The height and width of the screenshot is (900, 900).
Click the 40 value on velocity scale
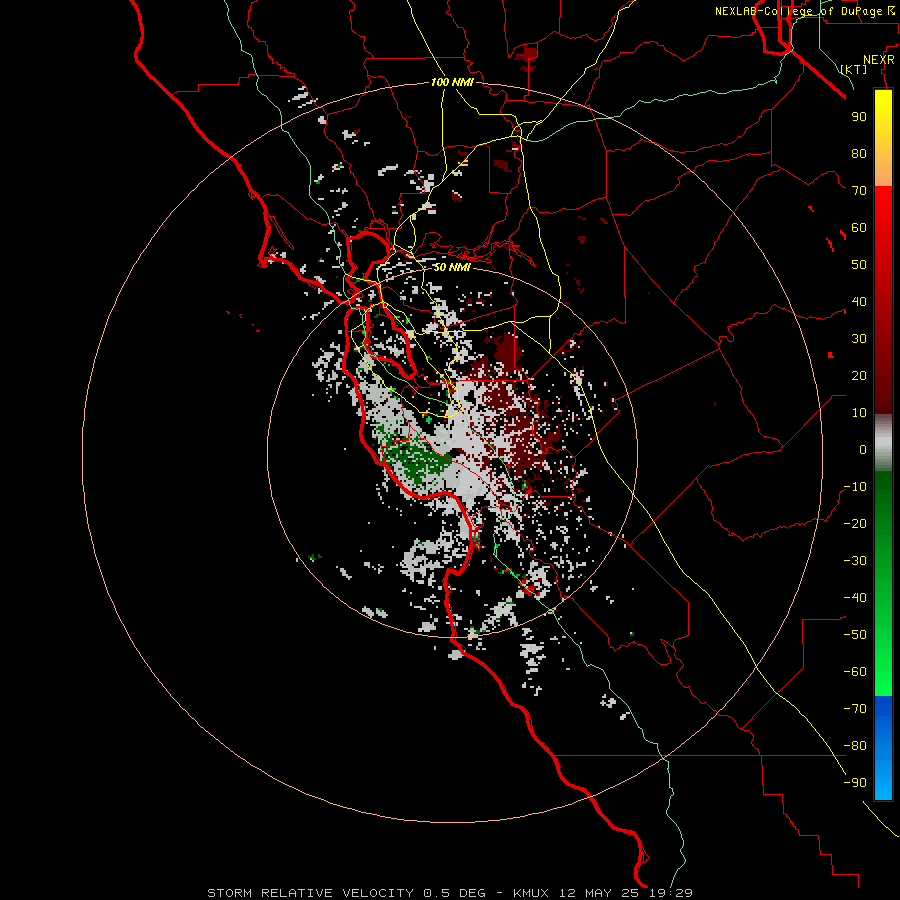click(859, 301)
